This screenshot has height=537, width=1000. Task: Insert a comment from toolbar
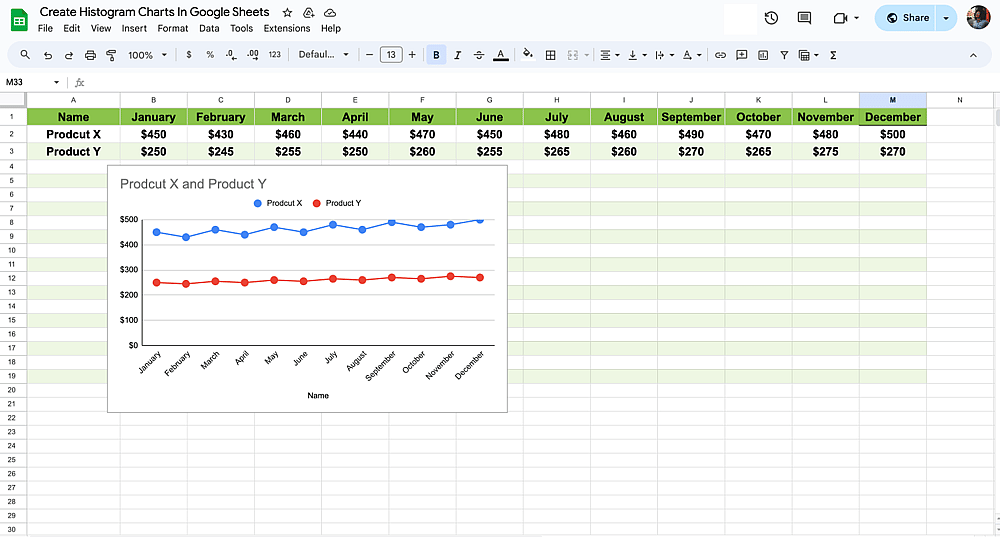(x=741, y=55)
